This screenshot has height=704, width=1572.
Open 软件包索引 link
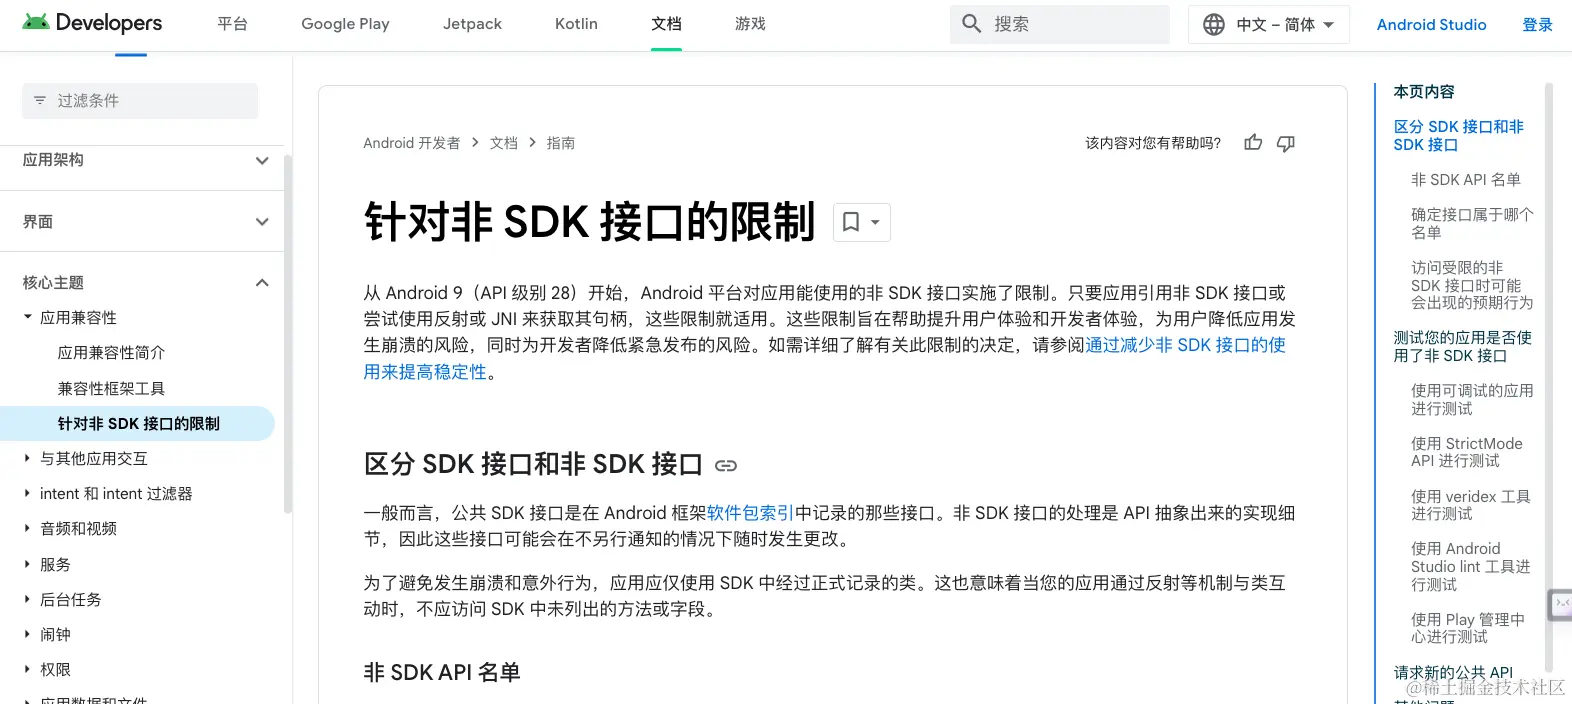click(750, 513)
